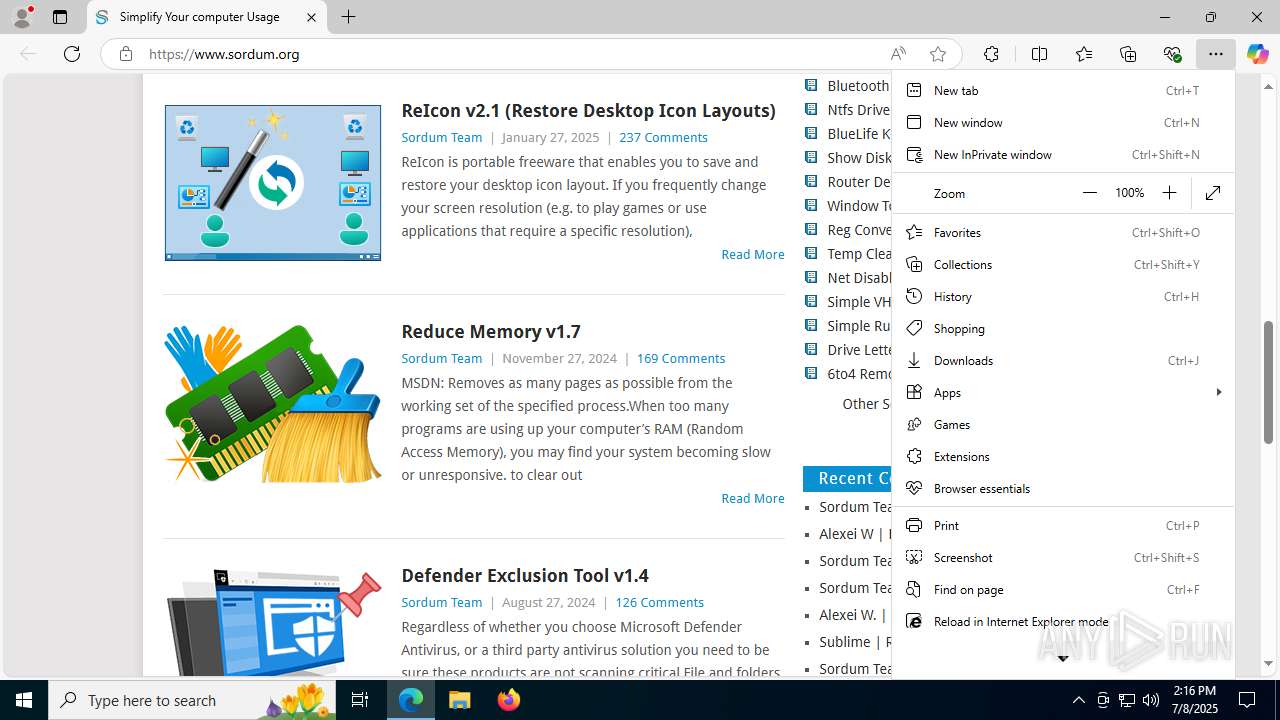The height and width of the screenshot is (720, 1280).
Task: Open Task View on the taskbar
Action: click(x=360, y=700)
